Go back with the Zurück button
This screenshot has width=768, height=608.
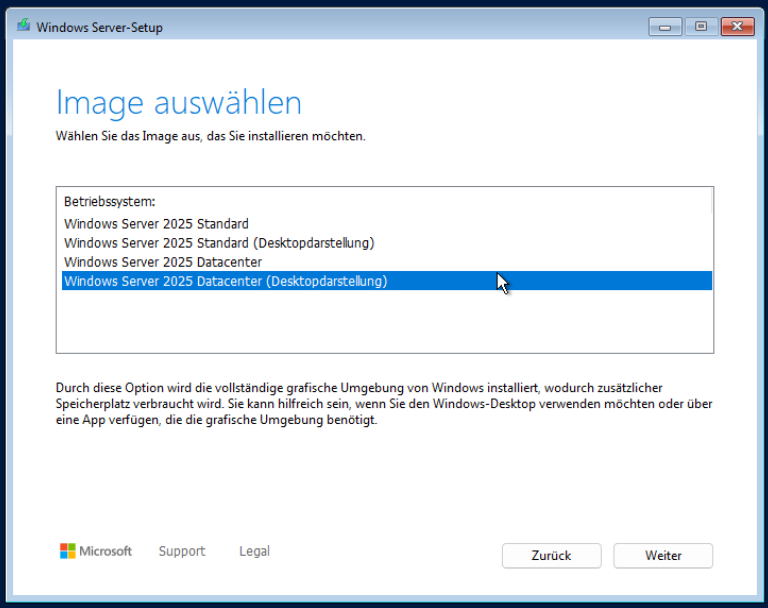click(552, 556)
